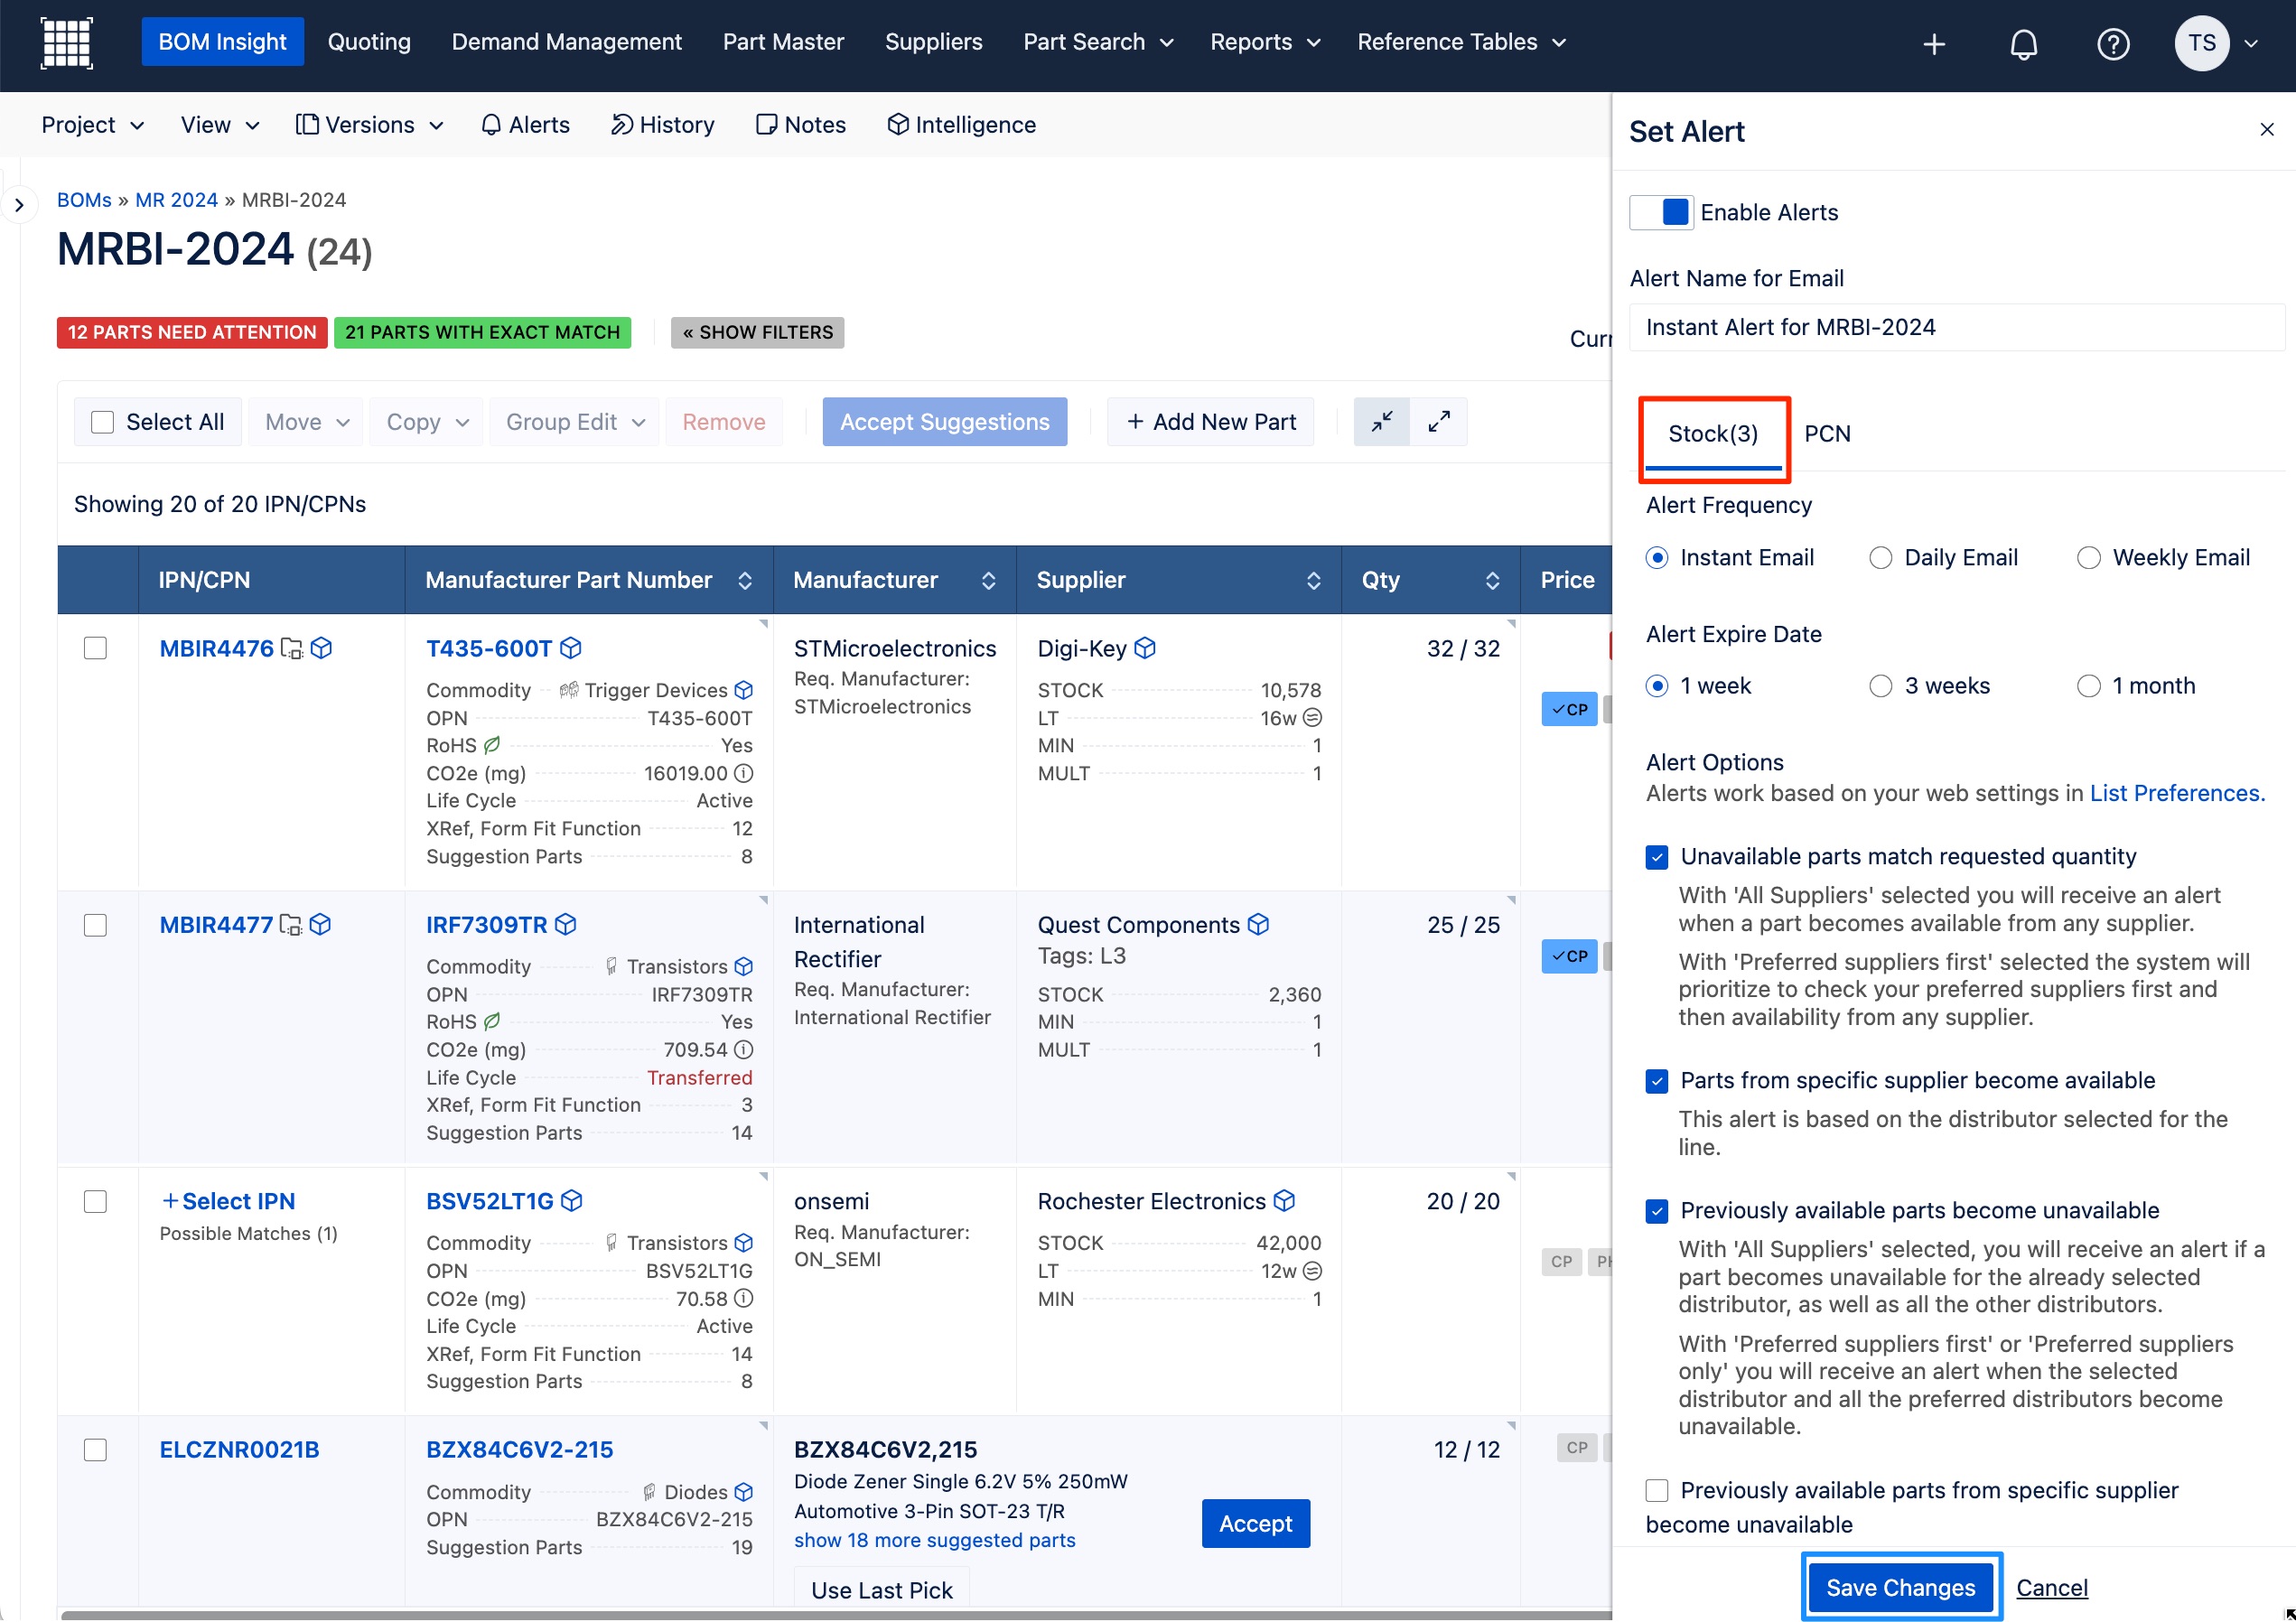
Task: Click CO2e info icon for 16019.00
Action: [x=743, y=773]
